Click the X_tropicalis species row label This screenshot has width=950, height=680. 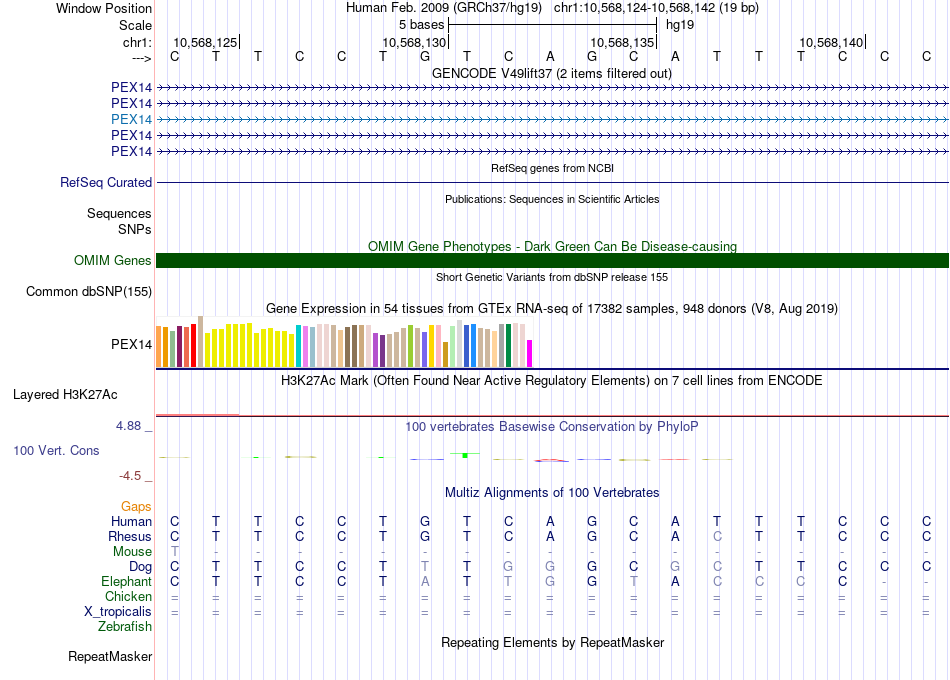(x=118, y=612)
